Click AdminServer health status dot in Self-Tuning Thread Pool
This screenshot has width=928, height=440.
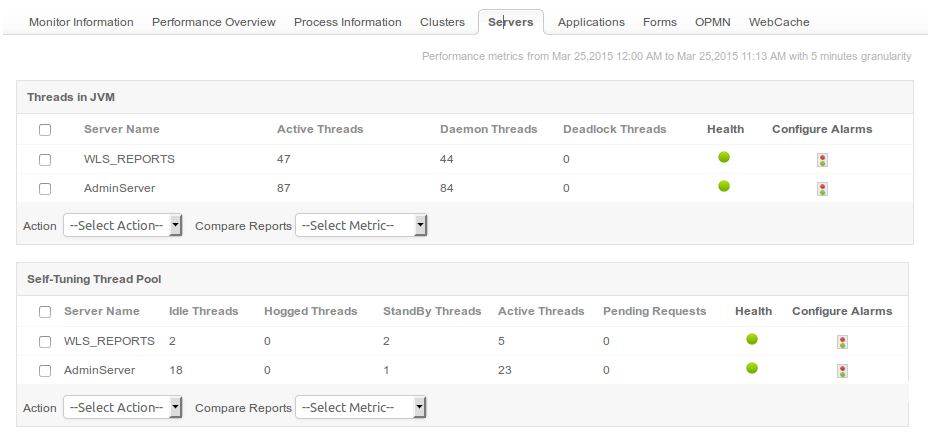point(752,368)
